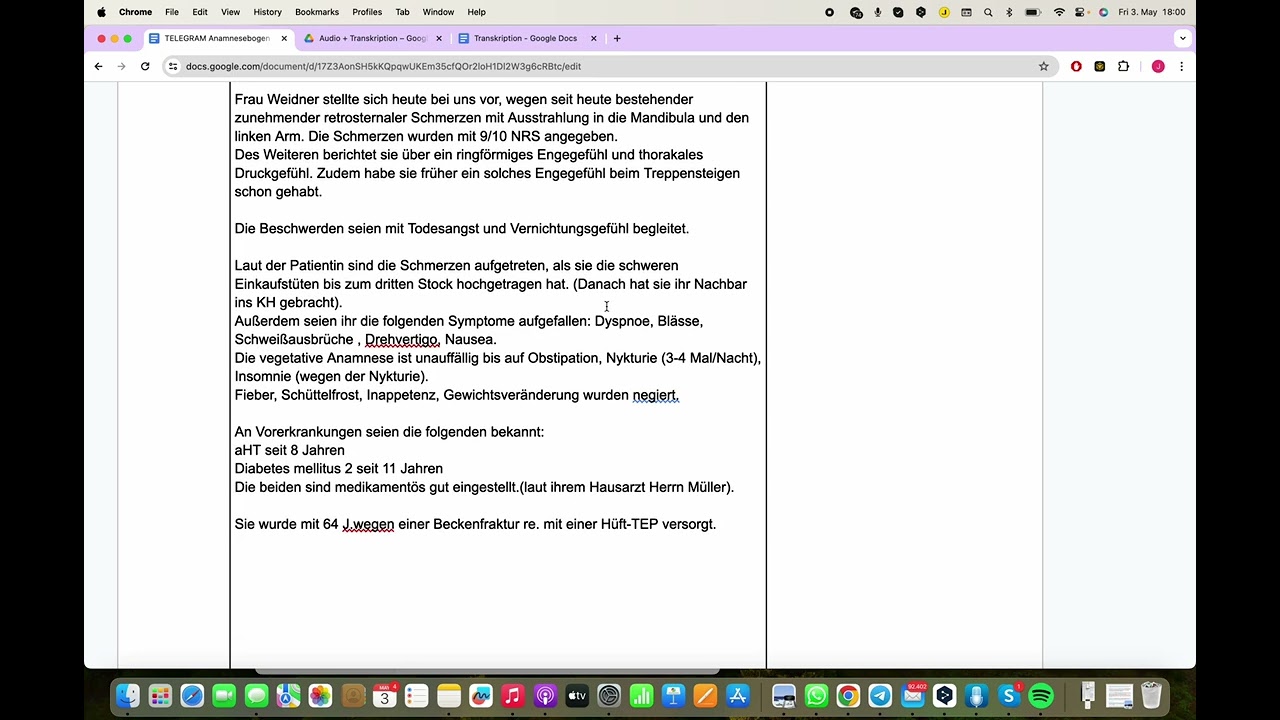Open Photos from the Dock

click(x=320, y=696)
